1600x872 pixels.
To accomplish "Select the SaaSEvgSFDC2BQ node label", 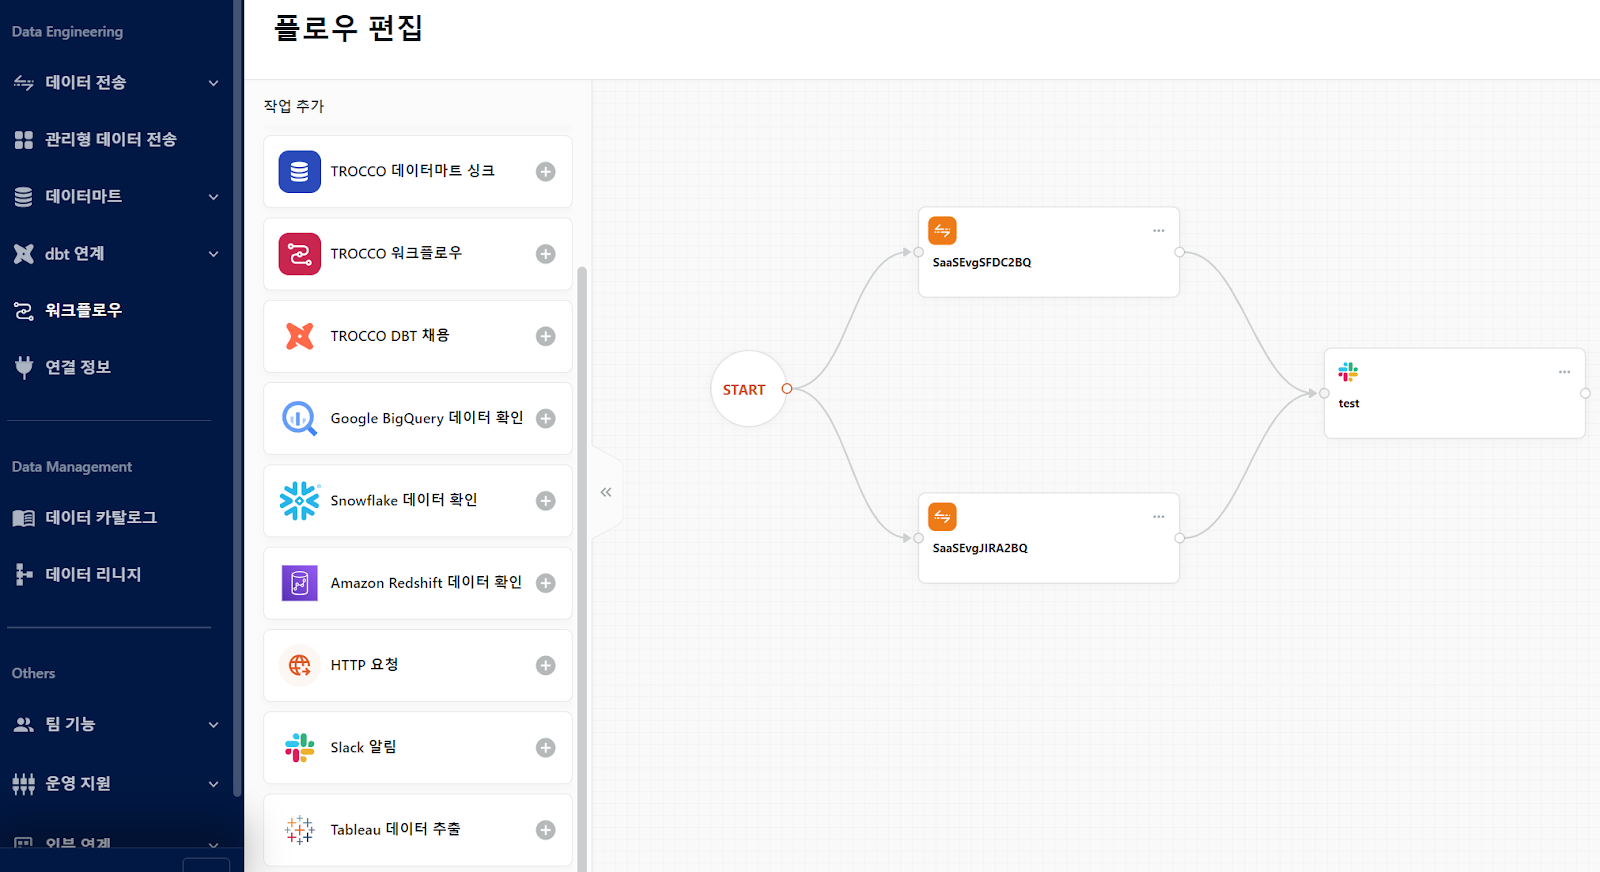I will [982, 263].
